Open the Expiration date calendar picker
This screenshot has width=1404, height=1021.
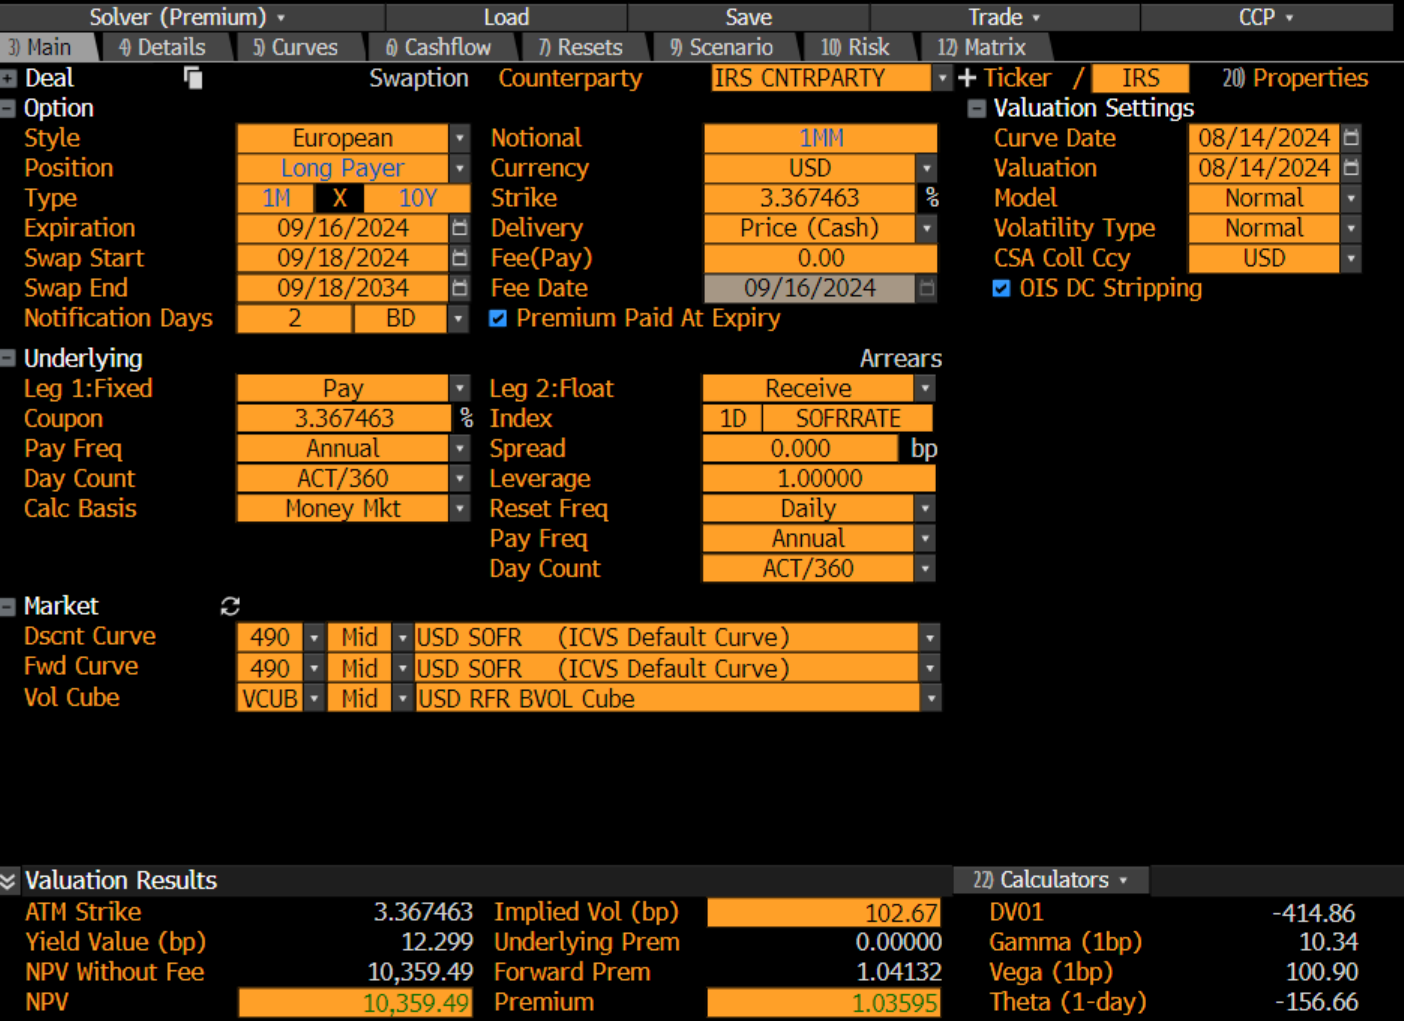tap(460, 228)
